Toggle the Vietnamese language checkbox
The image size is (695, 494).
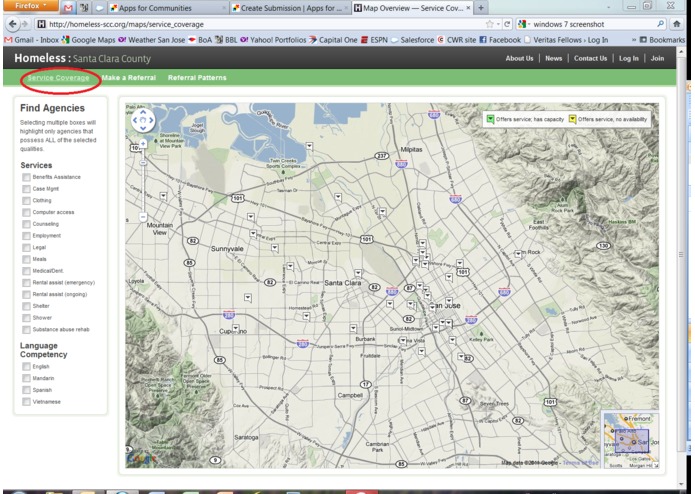coord(26,402)
